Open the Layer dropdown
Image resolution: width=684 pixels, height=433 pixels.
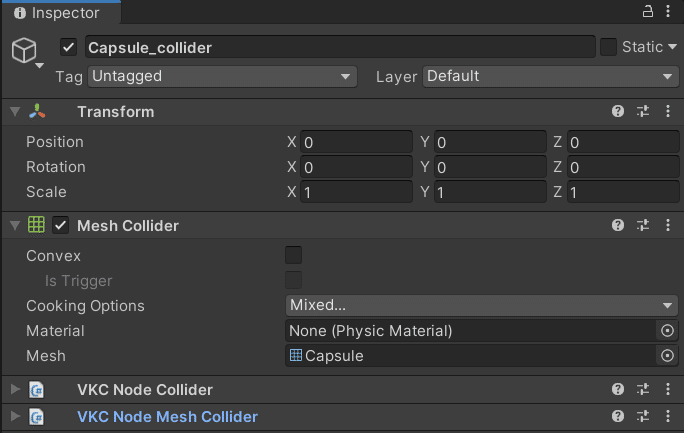tap(550, 76)
